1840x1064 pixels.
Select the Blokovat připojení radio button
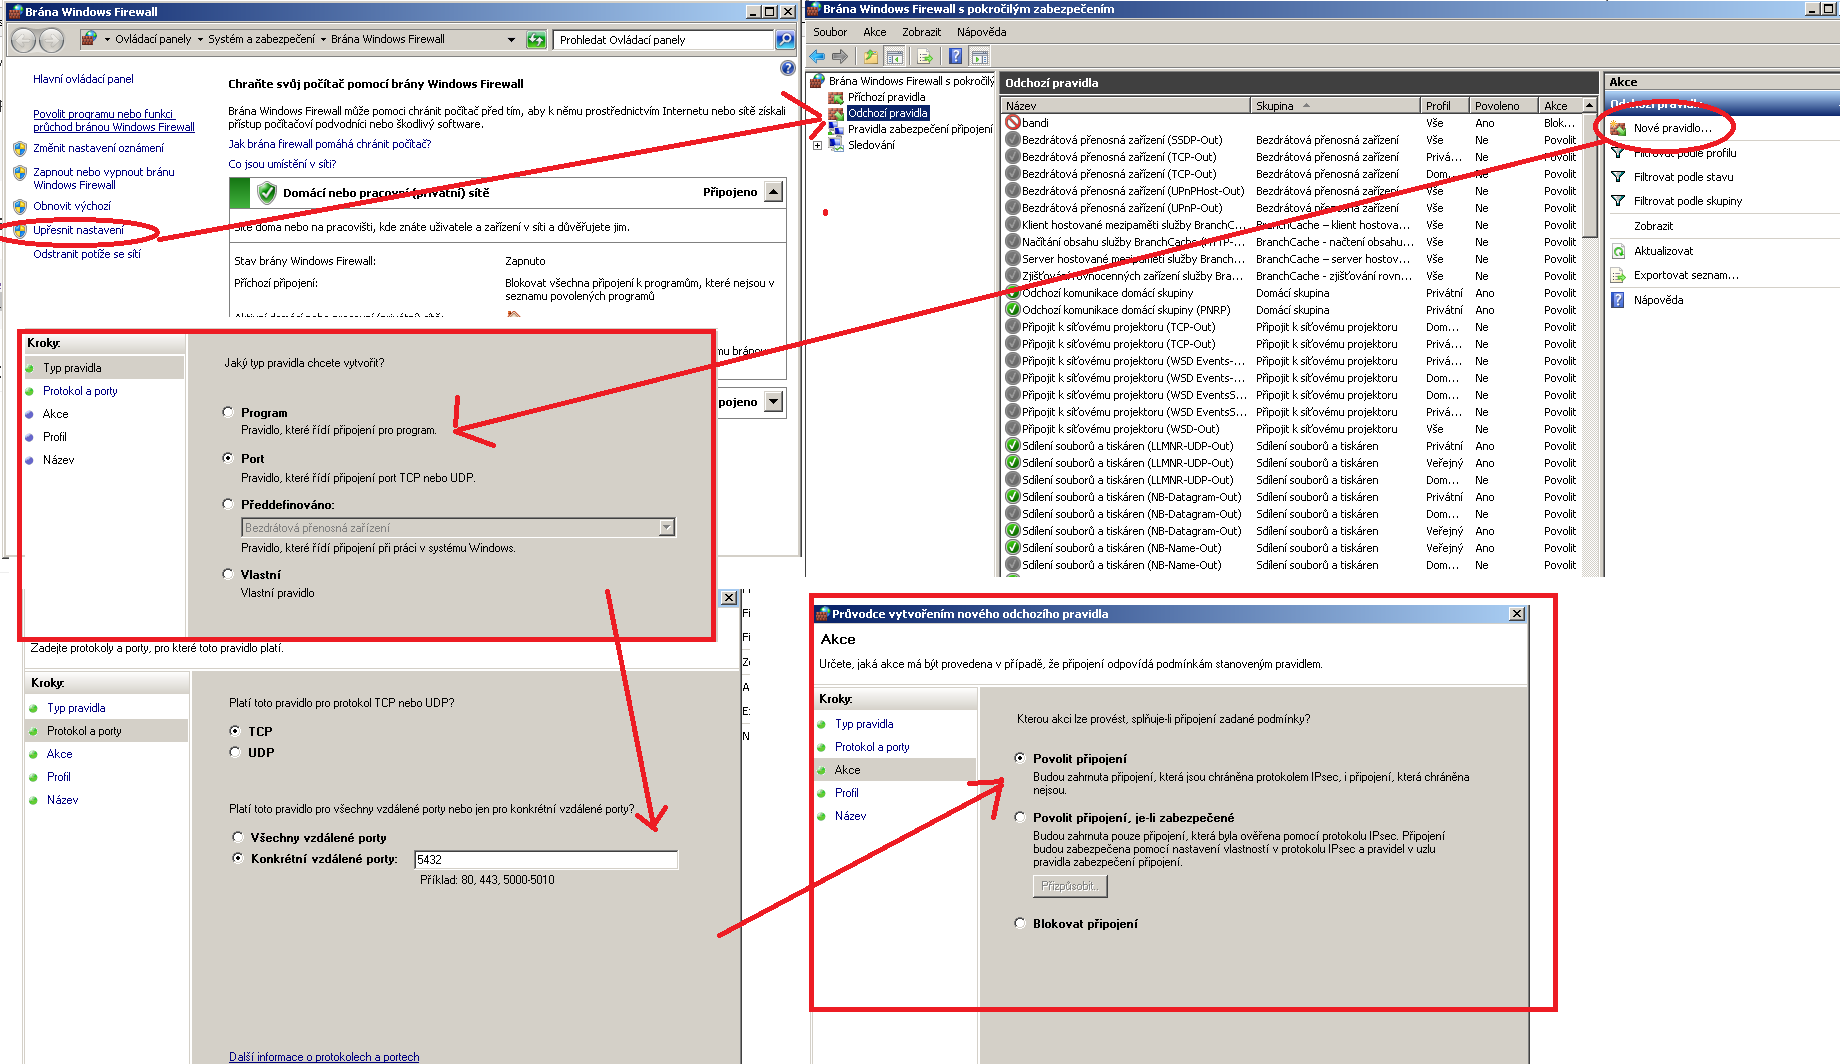[1020, 923]
